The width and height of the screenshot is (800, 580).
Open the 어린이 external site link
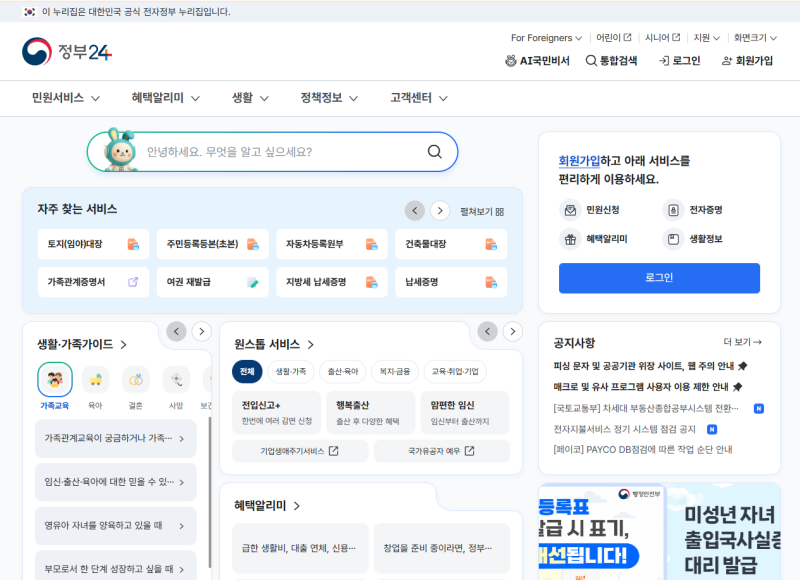point(614,38)
